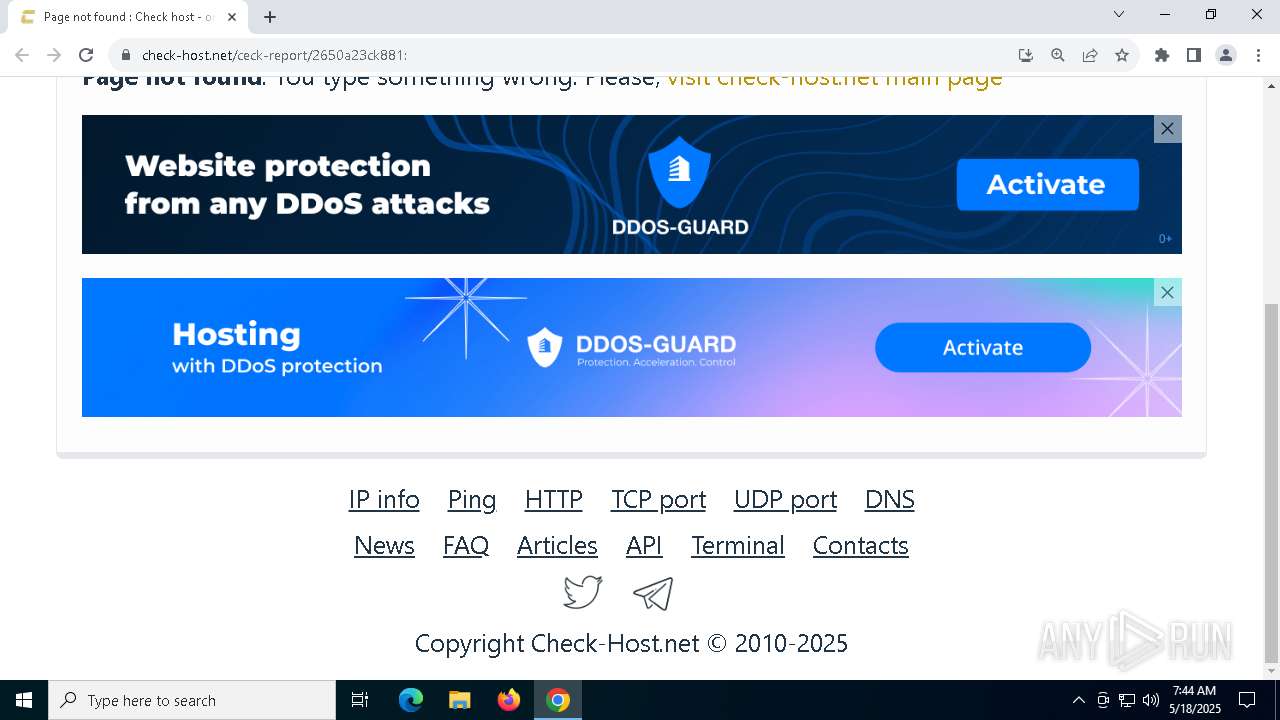
Task: Open the notification center icon
Action: (x=1247, y=700)
